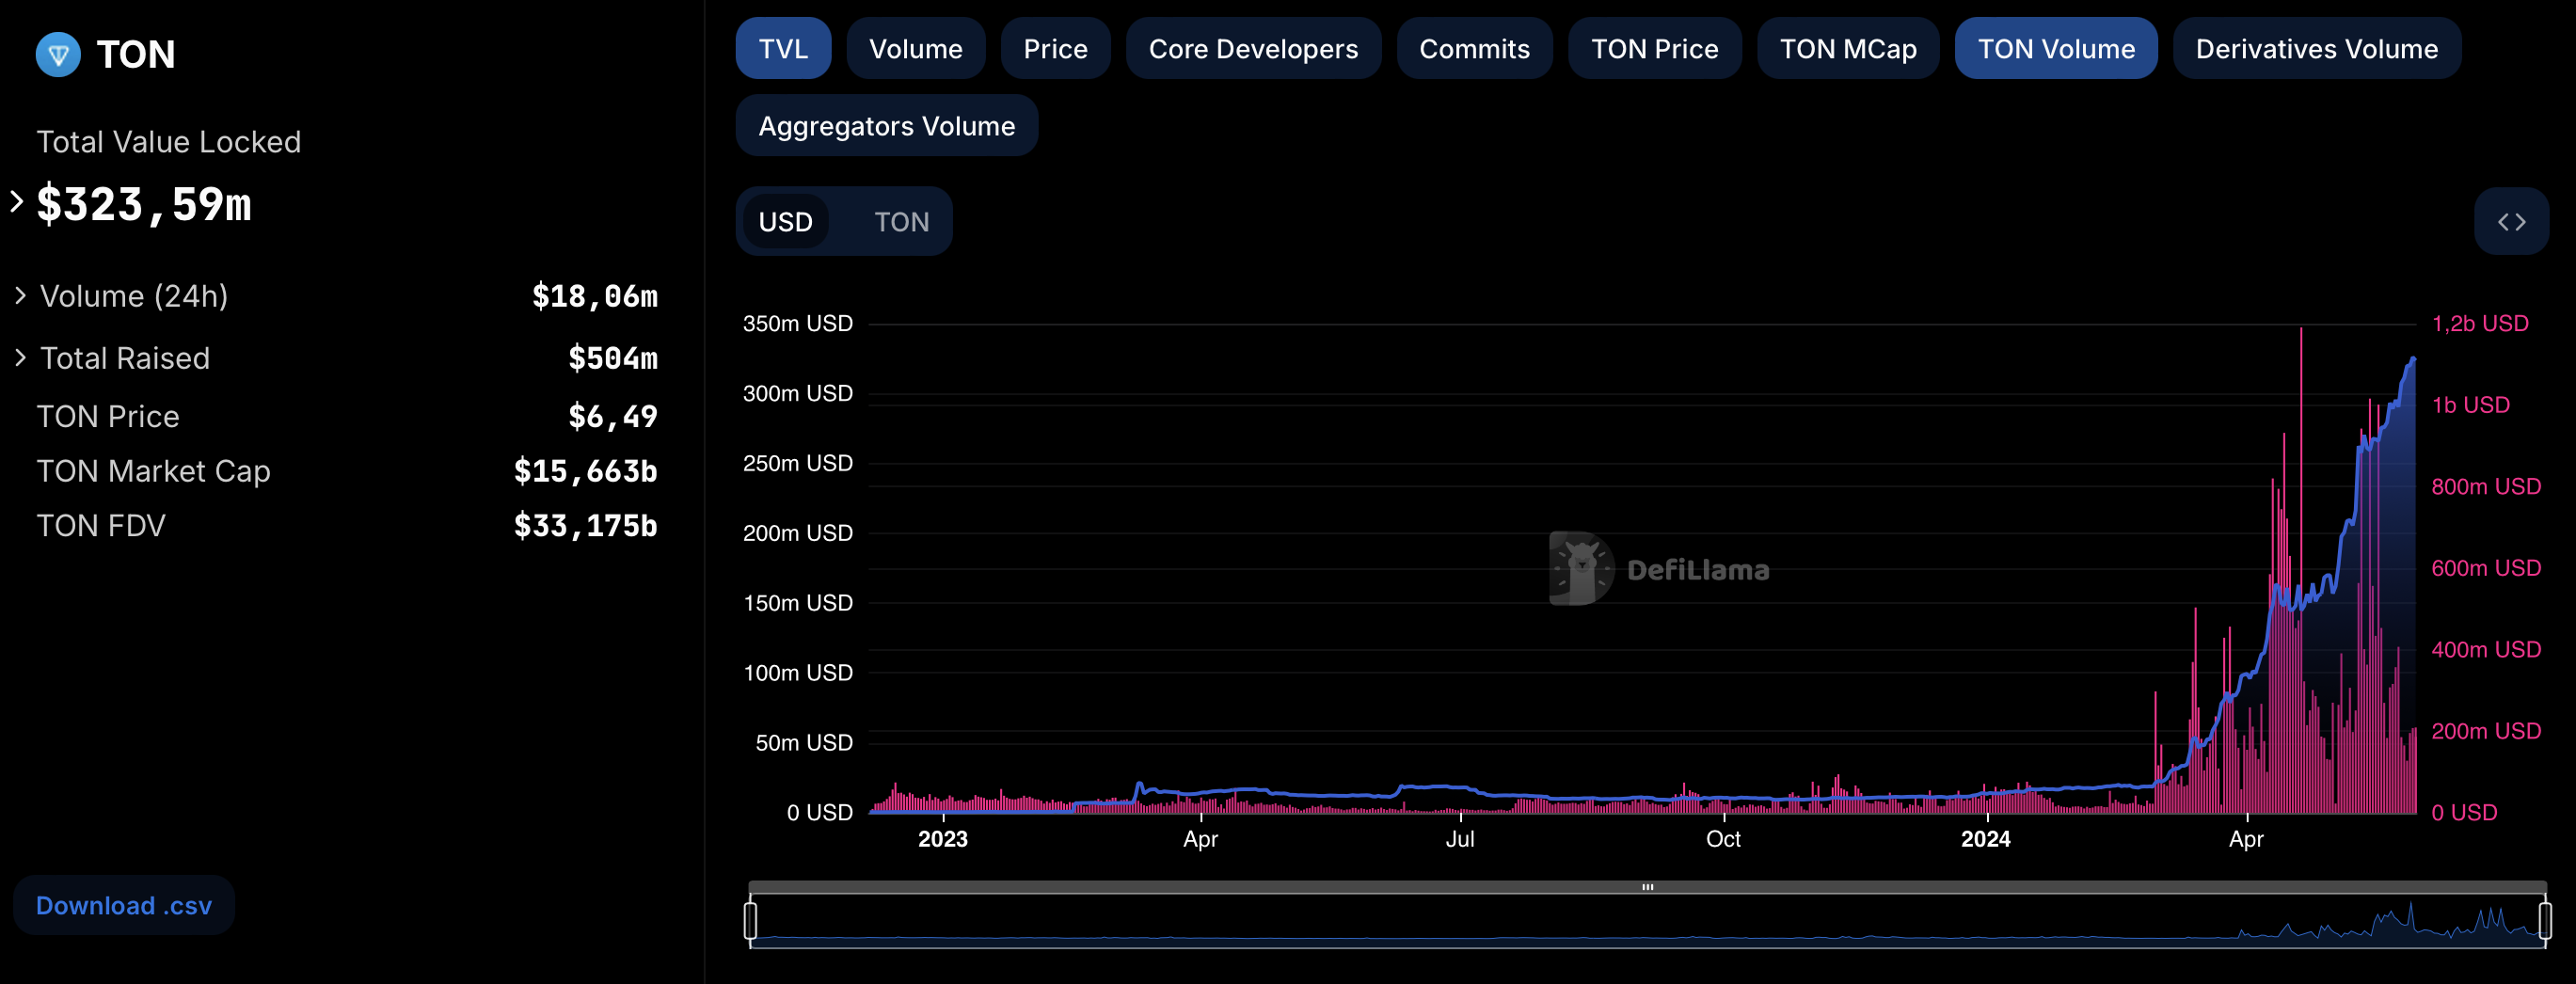Viewport: 2576px width, 984px height.
Task: Click the Oct x-axis label
Action: 1722,840
